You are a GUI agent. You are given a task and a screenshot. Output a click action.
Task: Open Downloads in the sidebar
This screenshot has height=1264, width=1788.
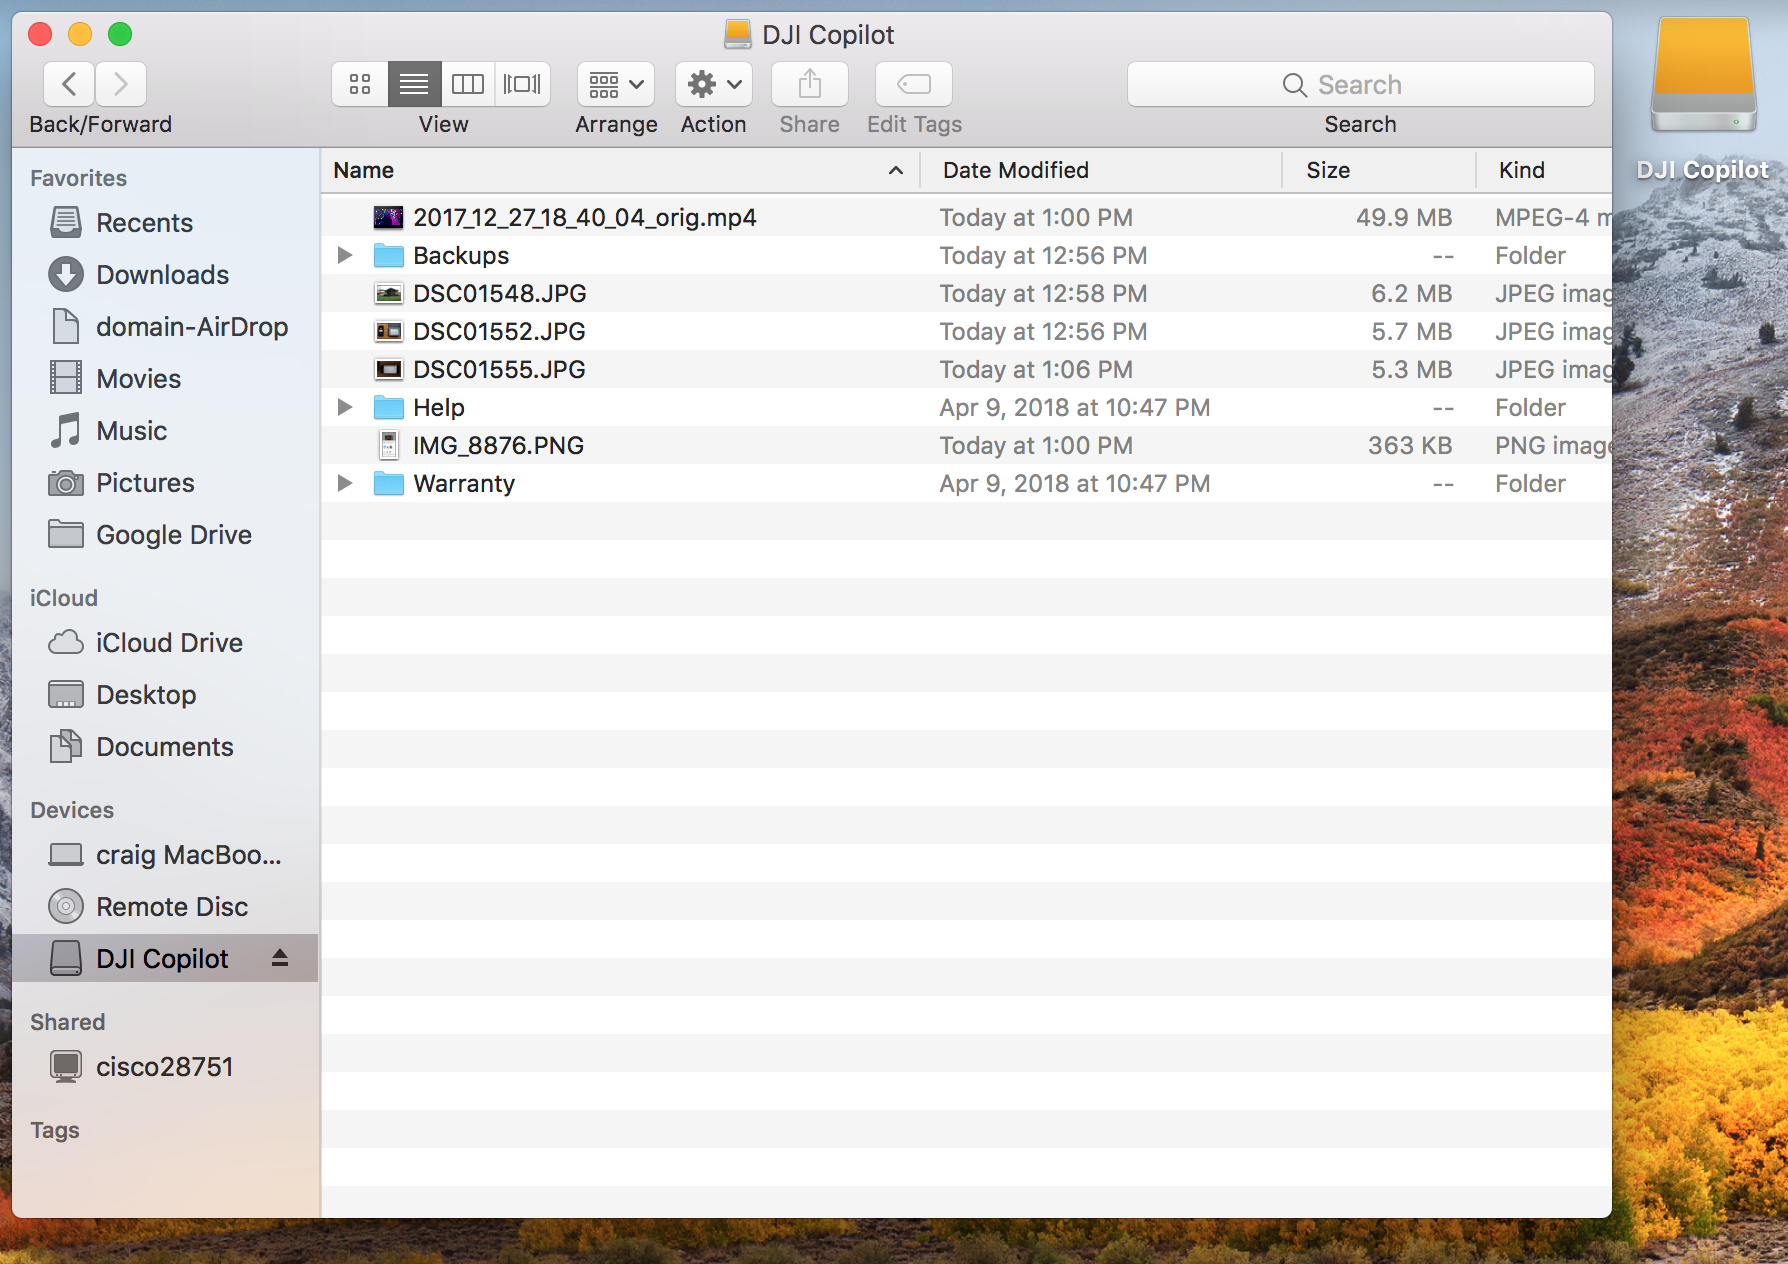(x=165, y=274)
